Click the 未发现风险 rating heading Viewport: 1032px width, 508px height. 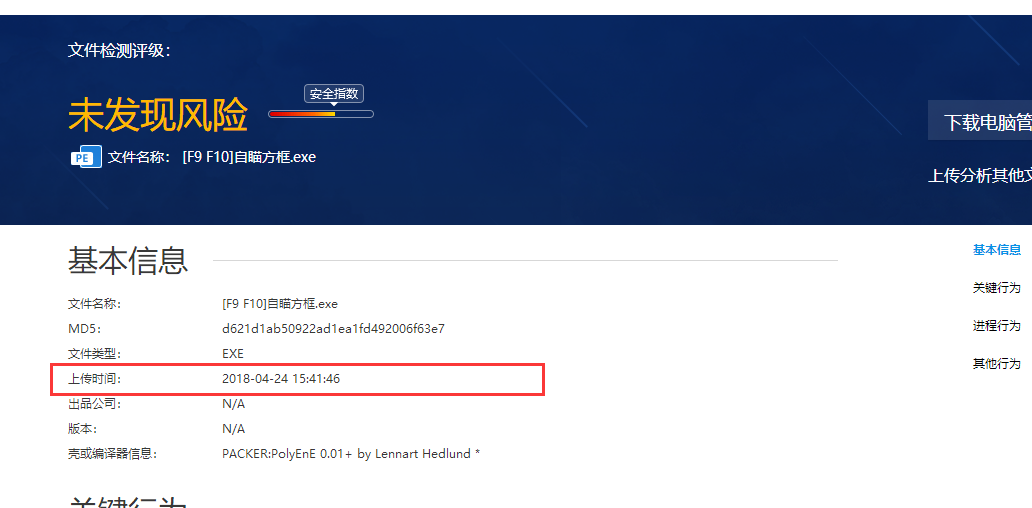(x=158, y=115)
